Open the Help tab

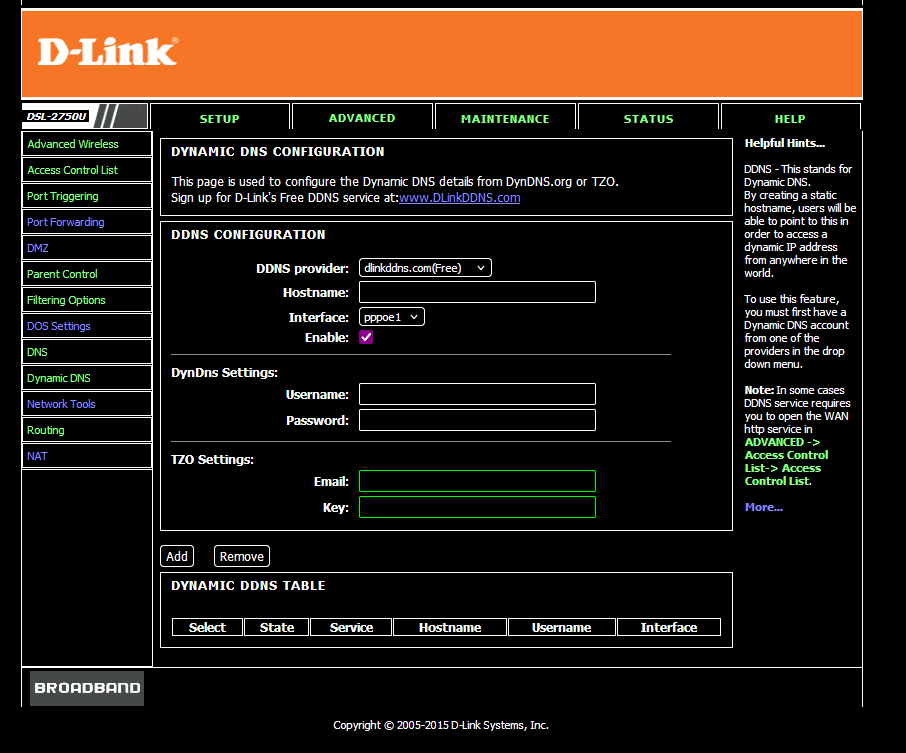[789, 119]
